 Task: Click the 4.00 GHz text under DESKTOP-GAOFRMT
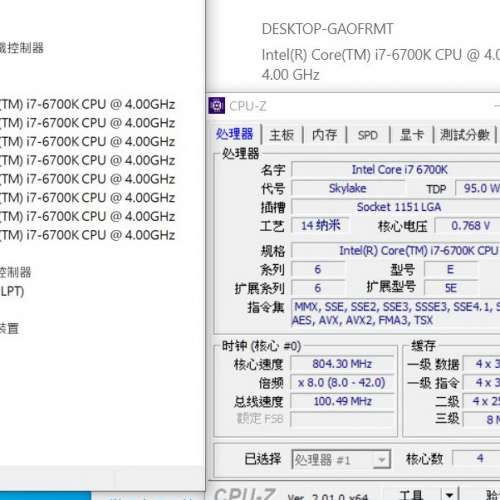(291, 75)
